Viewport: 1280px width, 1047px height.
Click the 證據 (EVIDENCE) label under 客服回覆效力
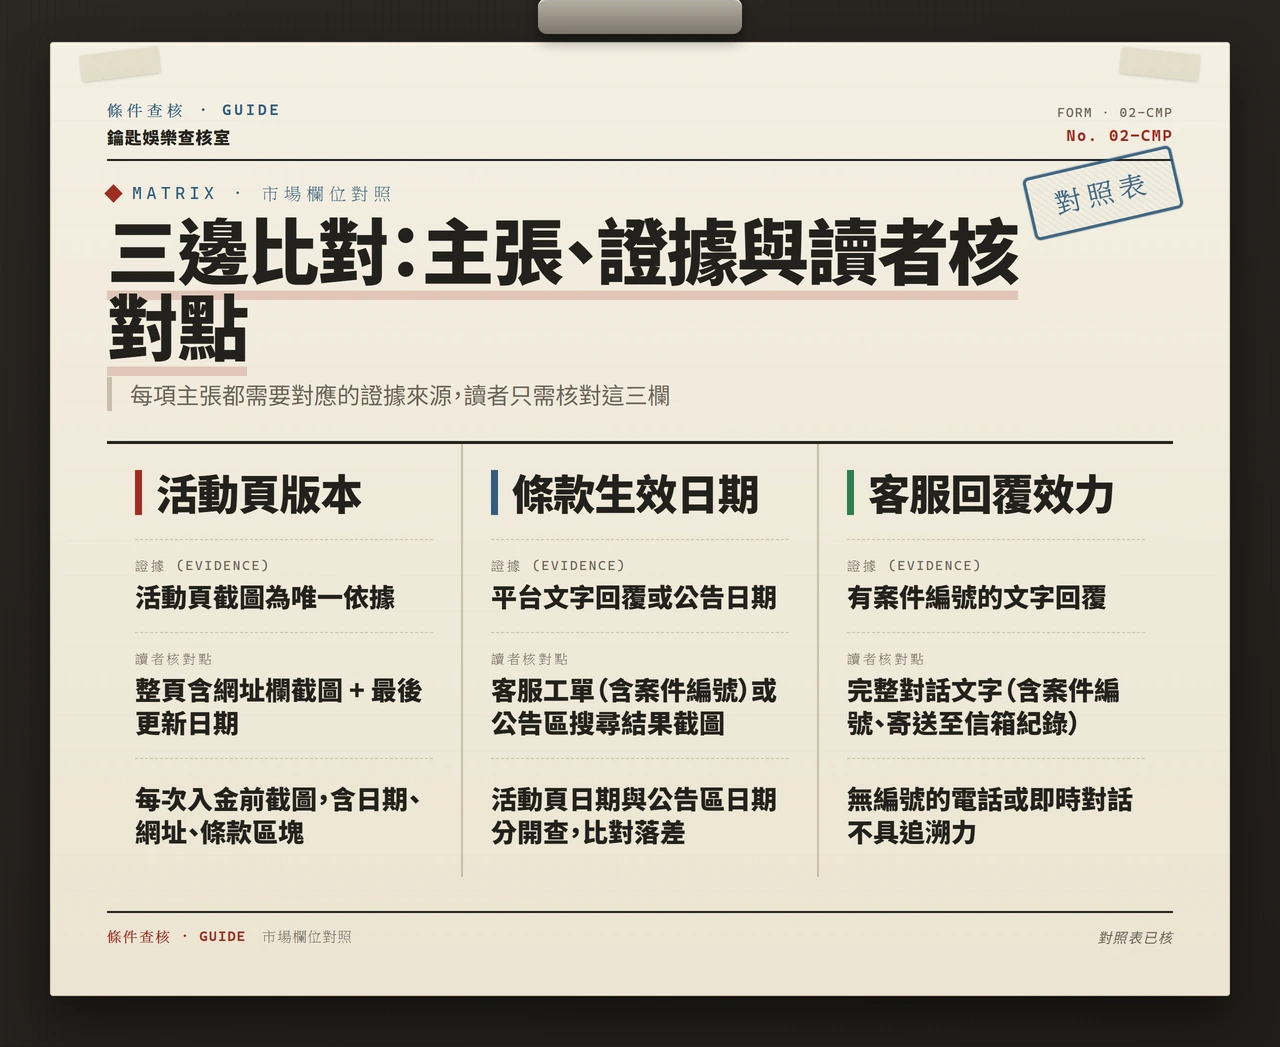914,566
